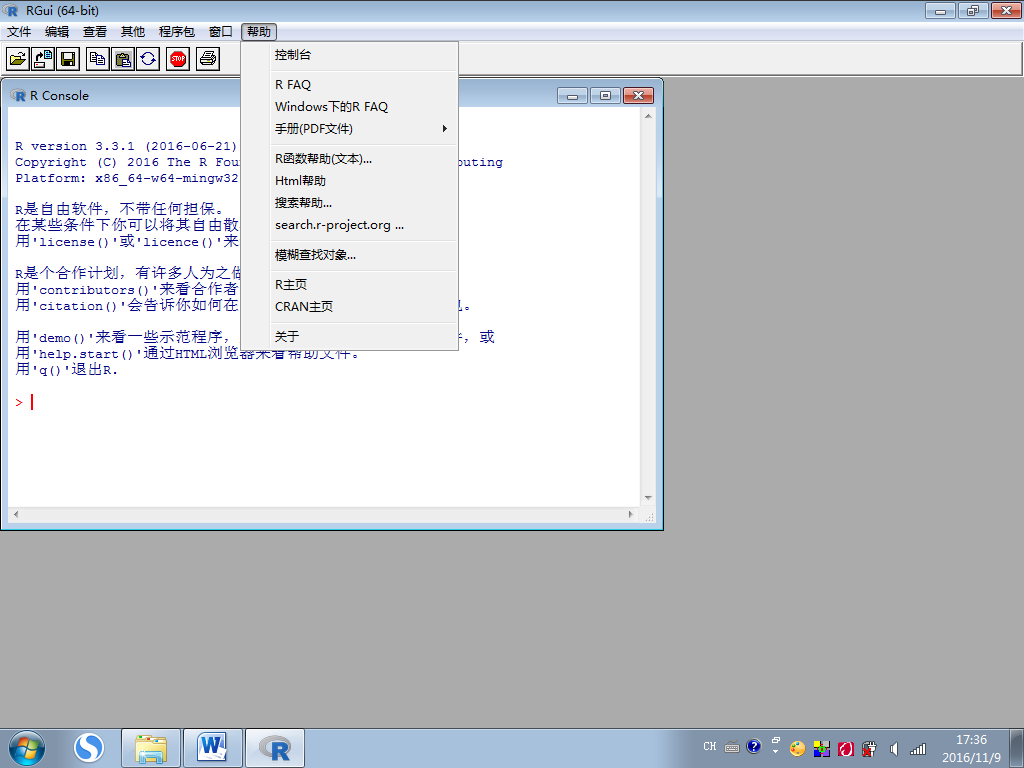Click the paint palette tray icon
The width and height of the screenshot is (1024, 768).
coord(797,748)
